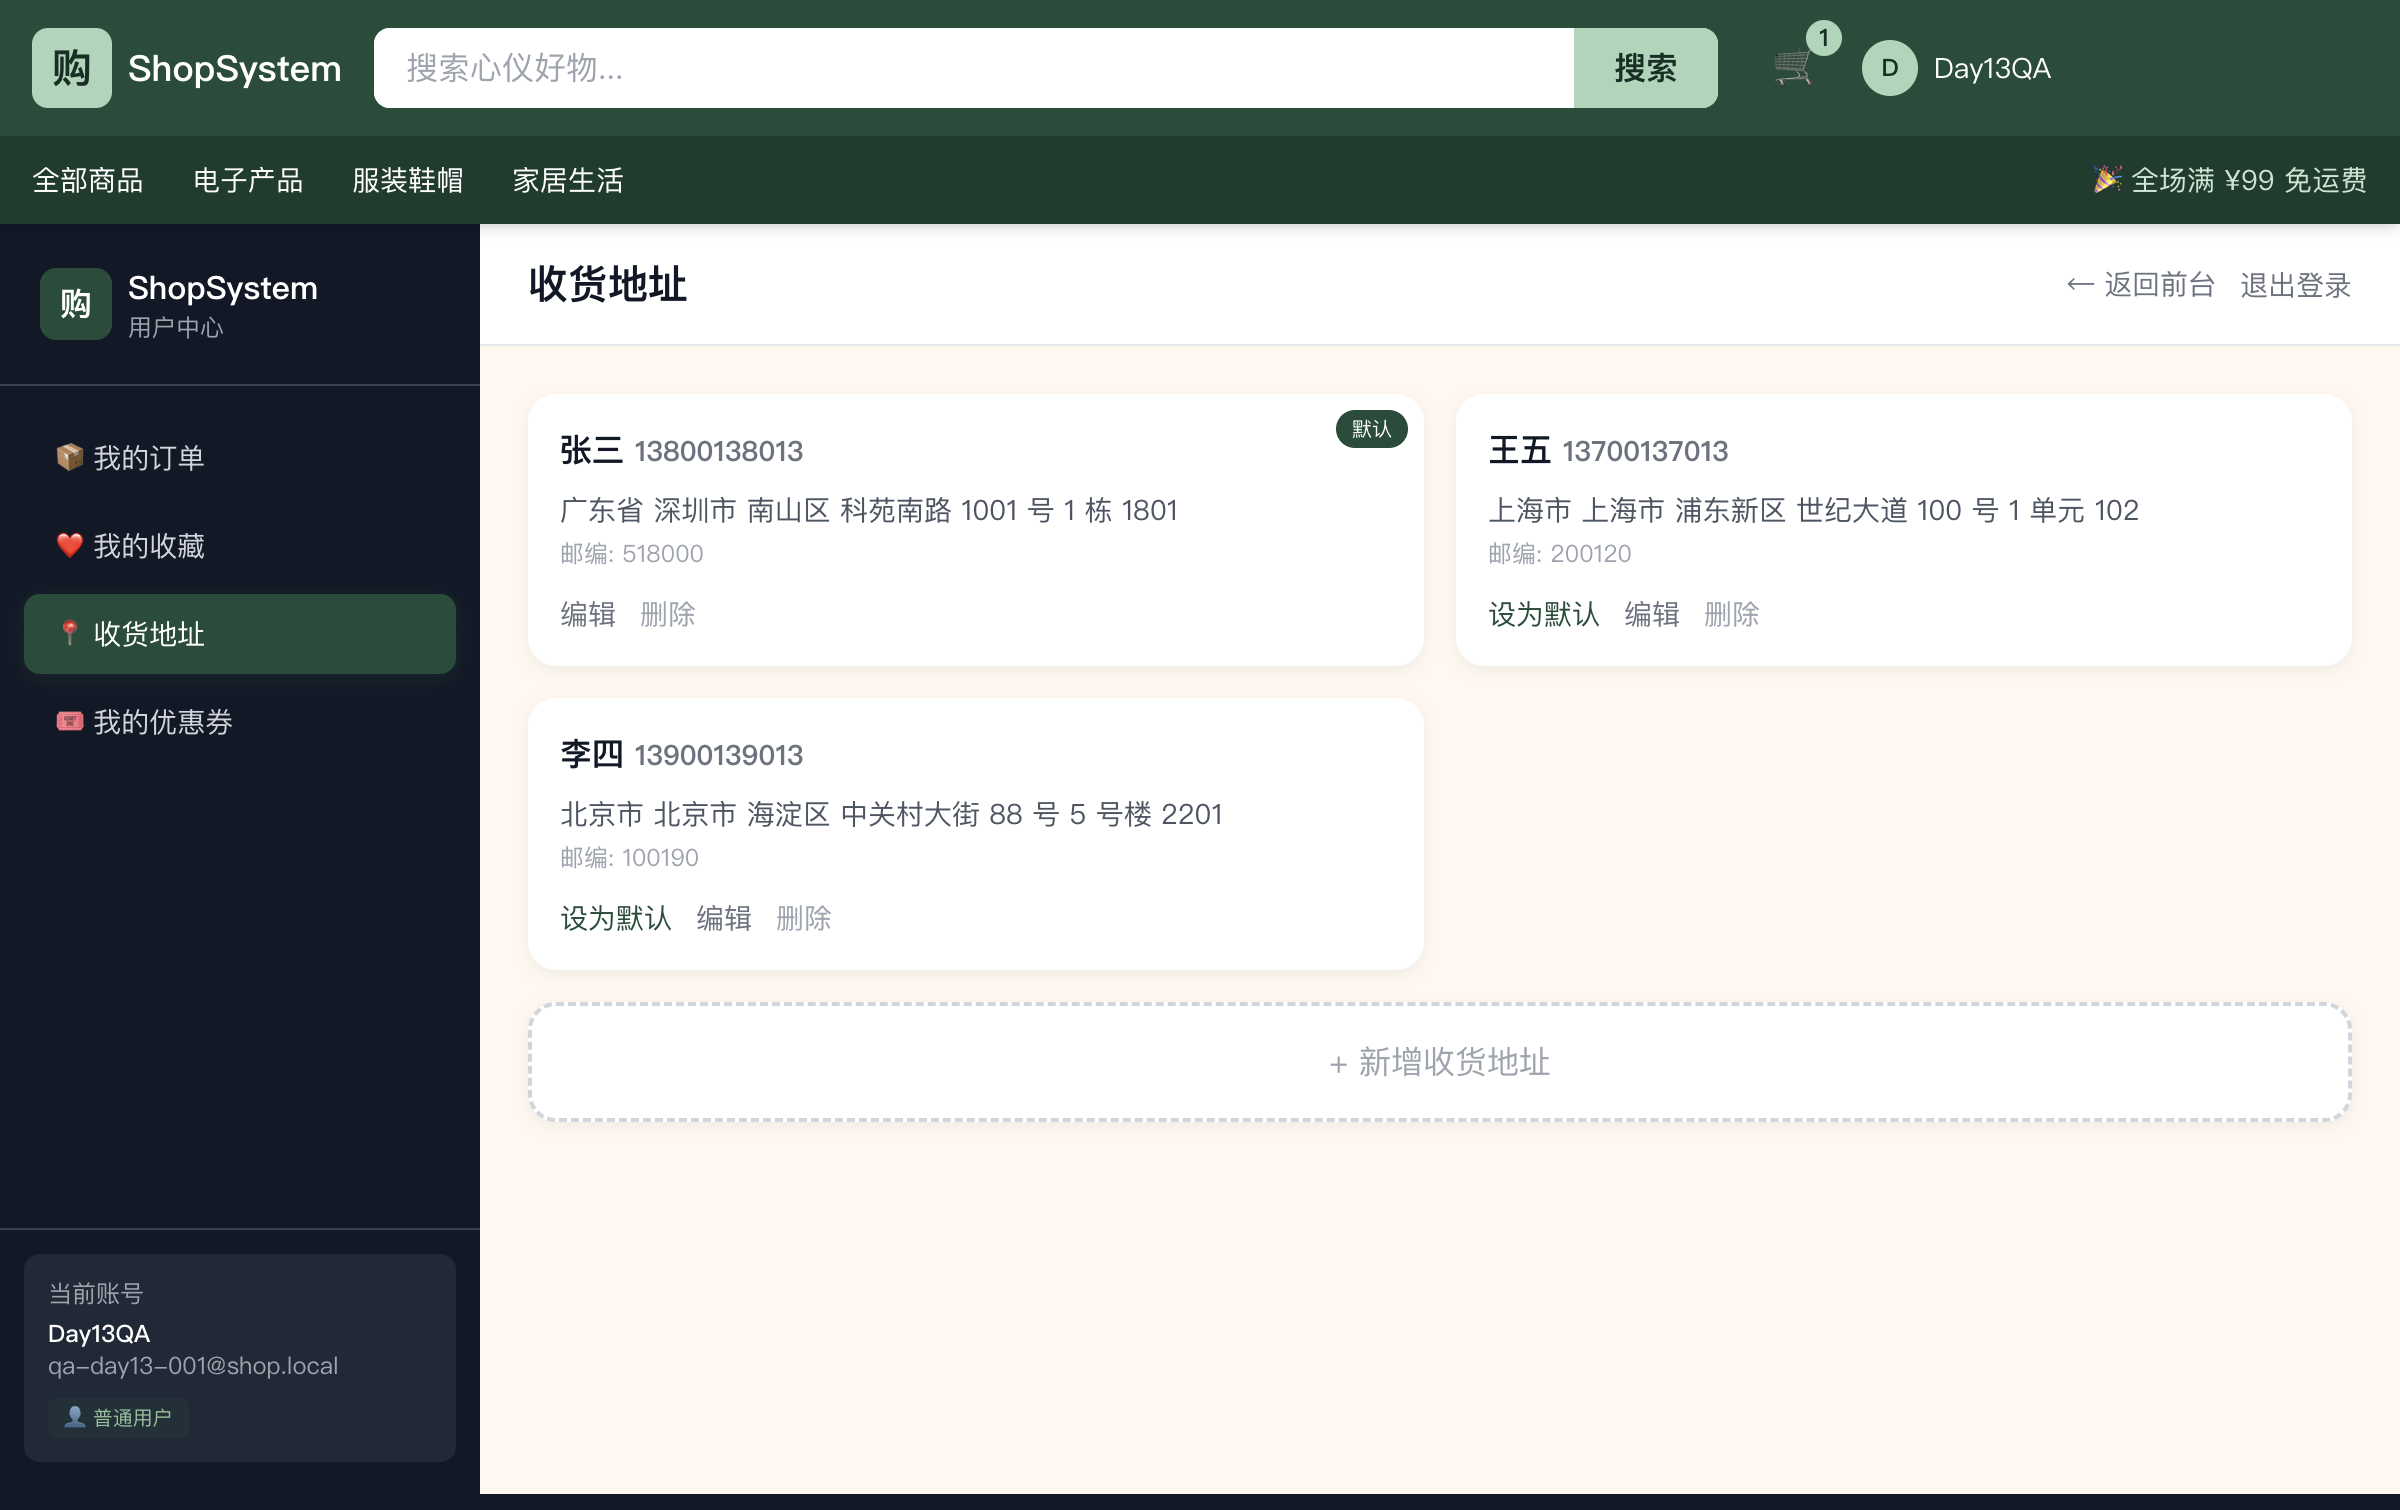Click the ShopSystem logo in top header

[187, 68]
